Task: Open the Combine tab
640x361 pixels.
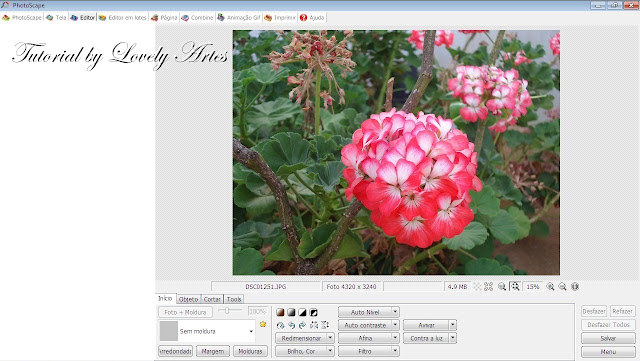Action: [198, 18]
